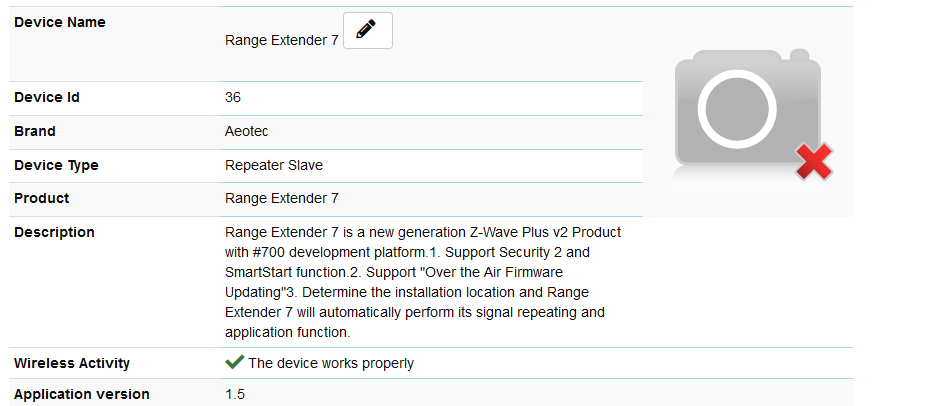Select the Product row label
This screenshot has height=406, width=925.
(42, 198)
